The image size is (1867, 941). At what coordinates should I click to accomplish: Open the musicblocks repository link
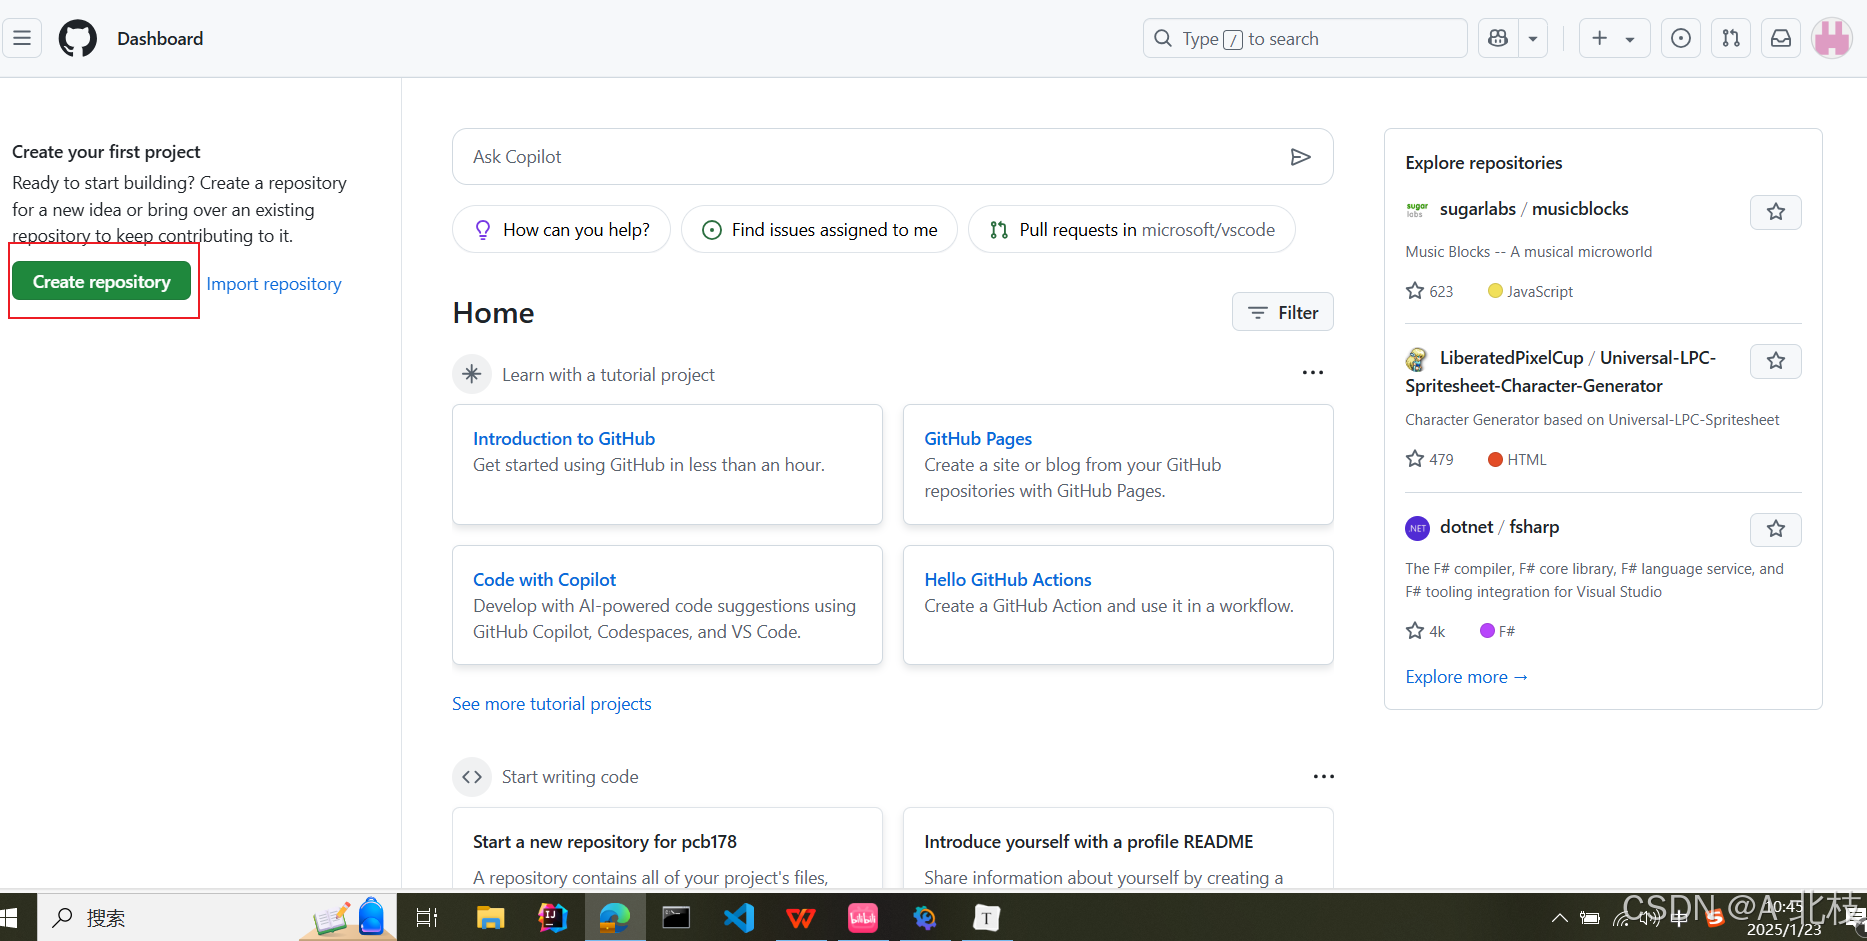[1580, 209]
